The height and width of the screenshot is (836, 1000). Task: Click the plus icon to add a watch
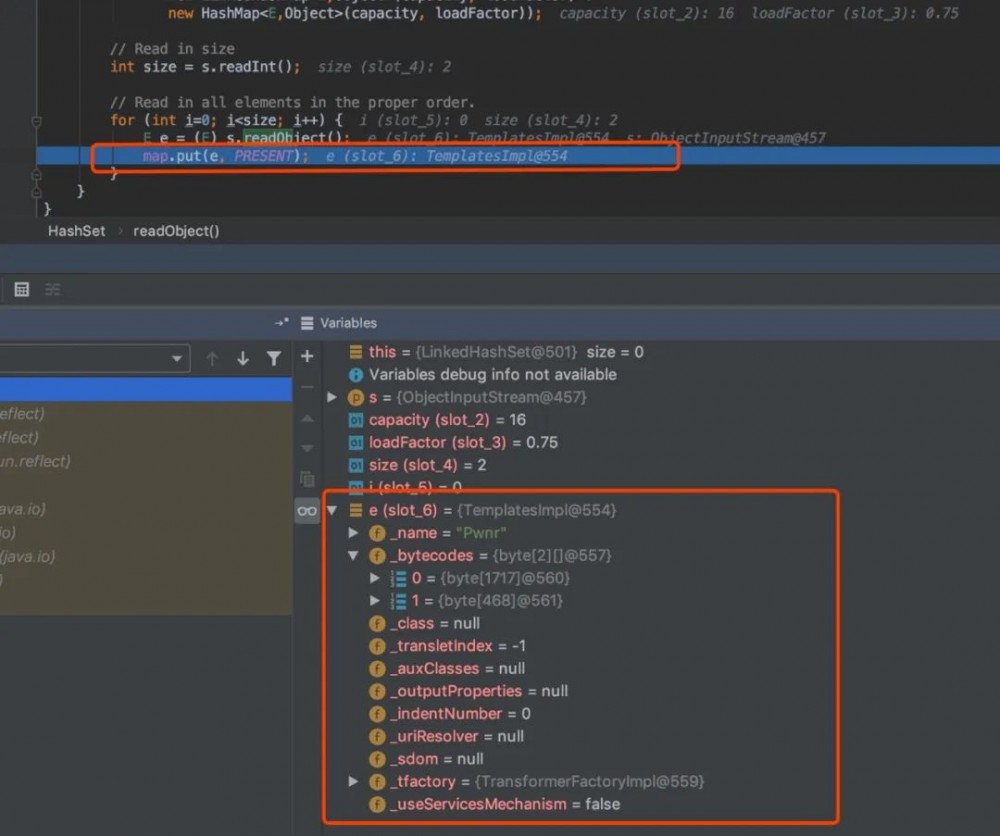pos(307,357)
